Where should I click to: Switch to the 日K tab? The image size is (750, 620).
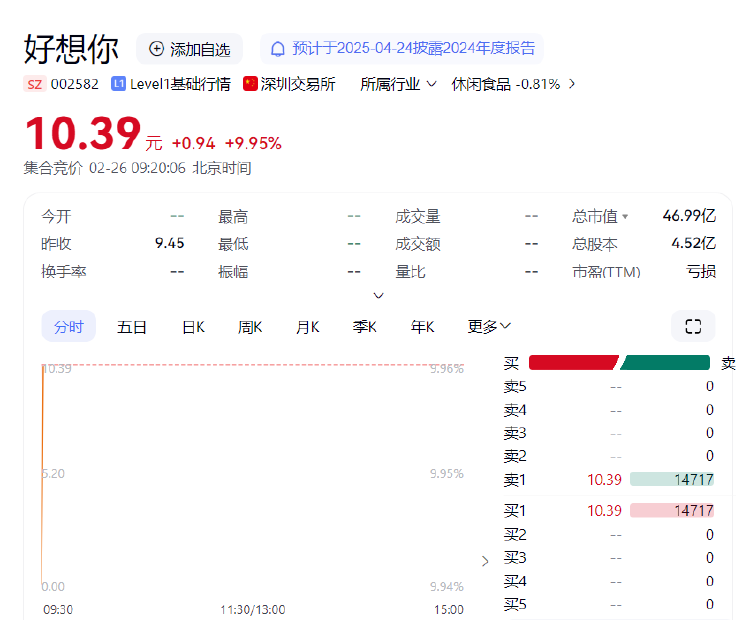(x=193, y=327)
